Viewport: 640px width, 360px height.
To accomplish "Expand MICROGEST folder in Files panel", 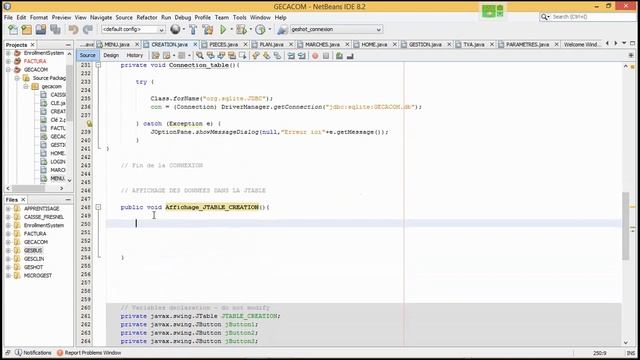I will tap(8, 276).
